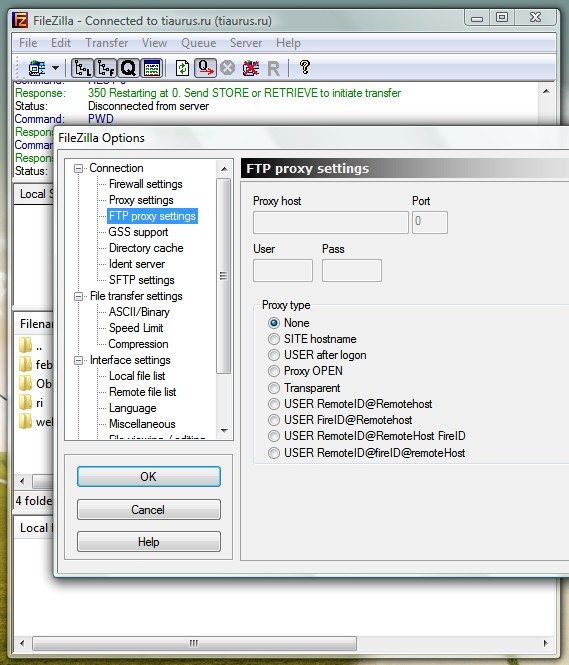
Task: Click queue pane scroll right arrow
Action: point(545,643)
